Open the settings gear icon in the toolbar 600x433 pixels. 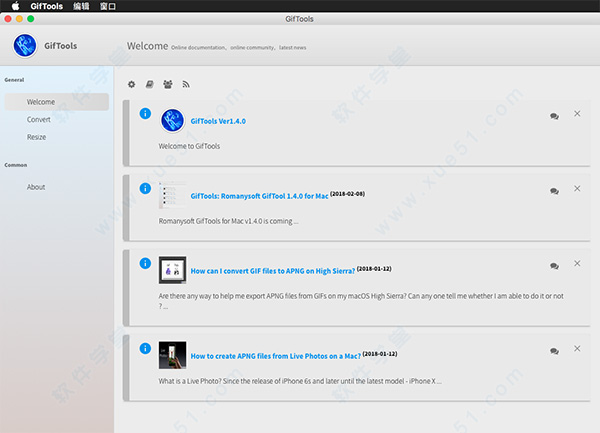coord(132,84)
